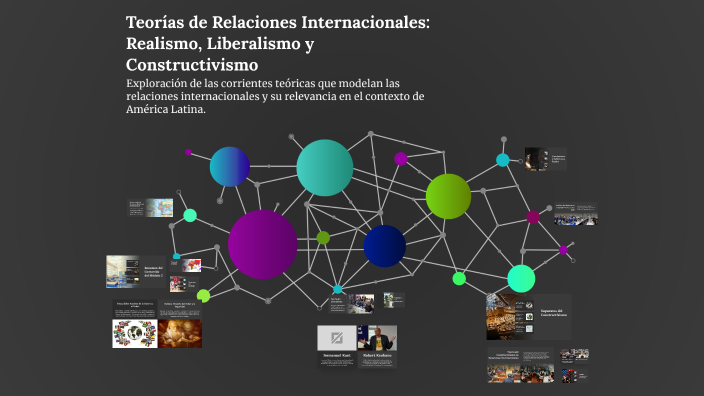Open the 'Robert Keohane' photo slide
This screenshot has height=396, width=704.
pyautogui.click(x=377, y=346)
